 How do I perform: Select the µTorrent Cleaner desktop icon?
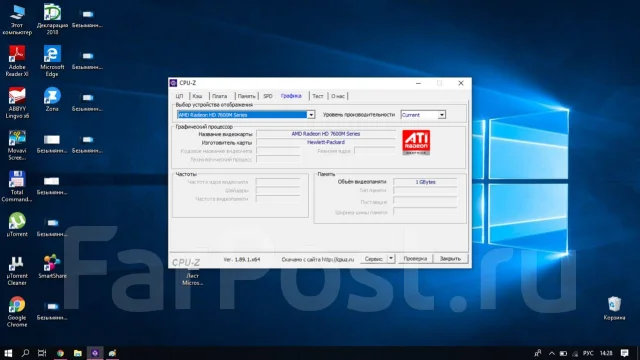tap(17, 270)
